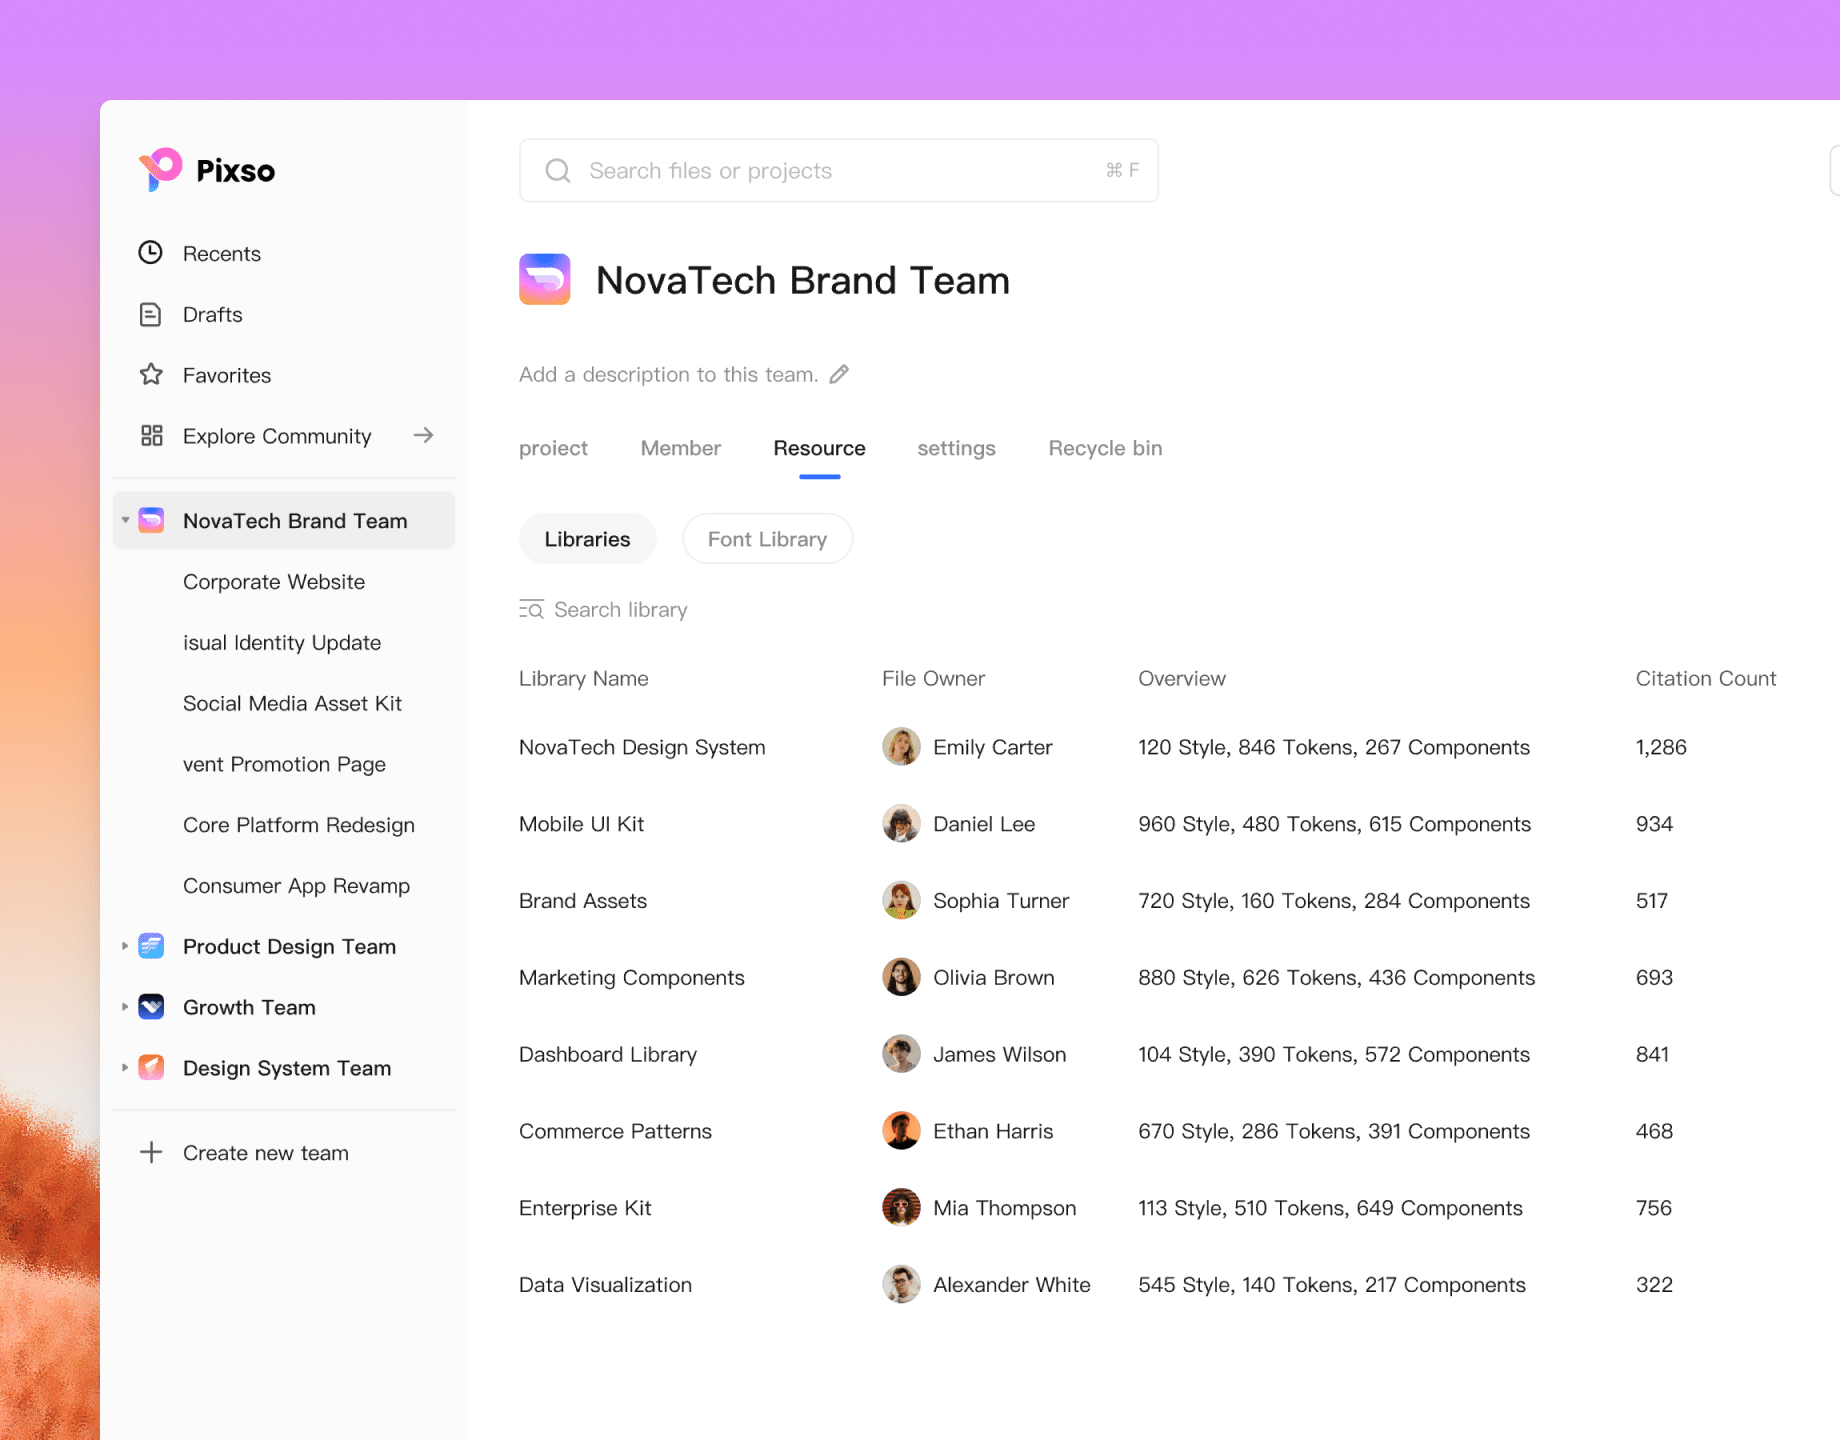Image resolution: width=1840 pixels, height=1440 pixels.
Task: Select the Growth Team icon
Action: (x=150, y=1007)
